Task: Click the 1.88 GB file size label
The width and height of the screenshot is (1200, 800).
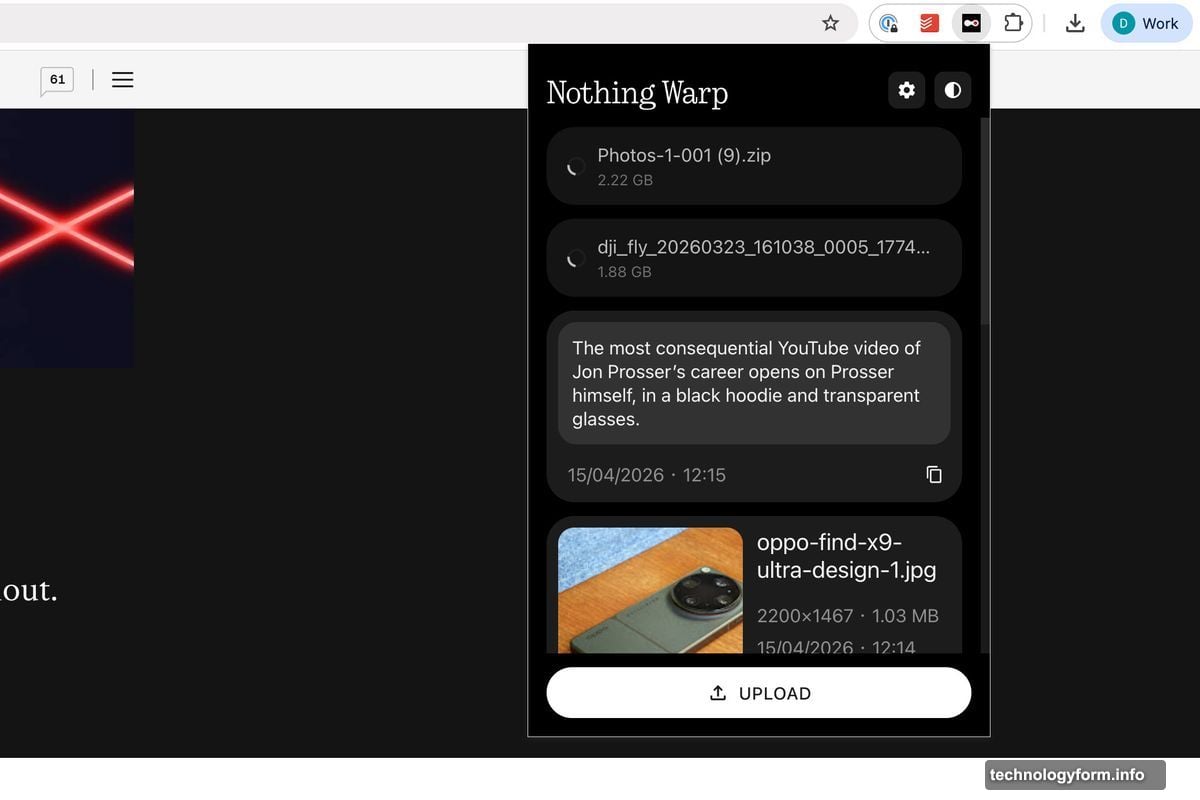Action: point(624,271)
